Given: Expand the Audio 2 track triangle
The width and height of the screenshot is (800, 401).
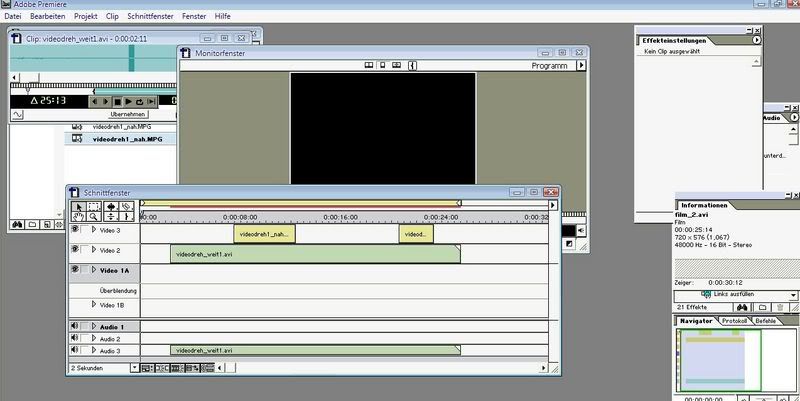Looking at the screenshot, I should (94, 338).
